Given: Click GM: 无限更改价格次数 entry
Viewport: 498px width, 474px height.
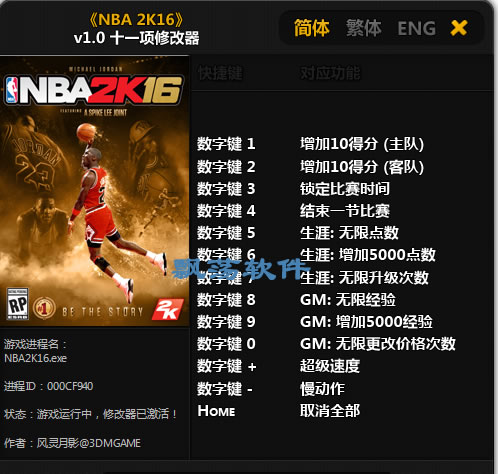Looking at the screenshot, I should 378,344.
